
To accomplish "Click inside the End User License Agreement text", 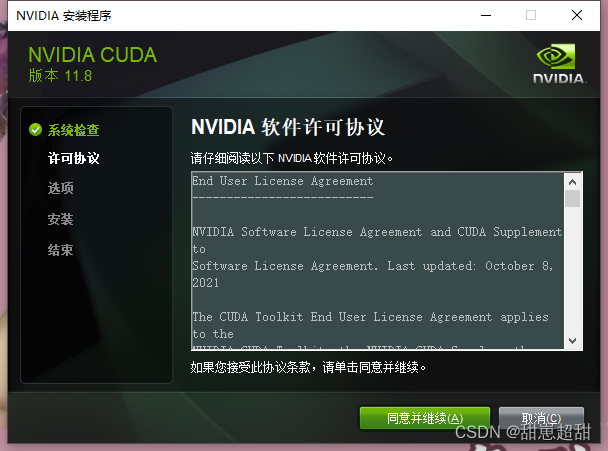I will (x=378, y=261).
